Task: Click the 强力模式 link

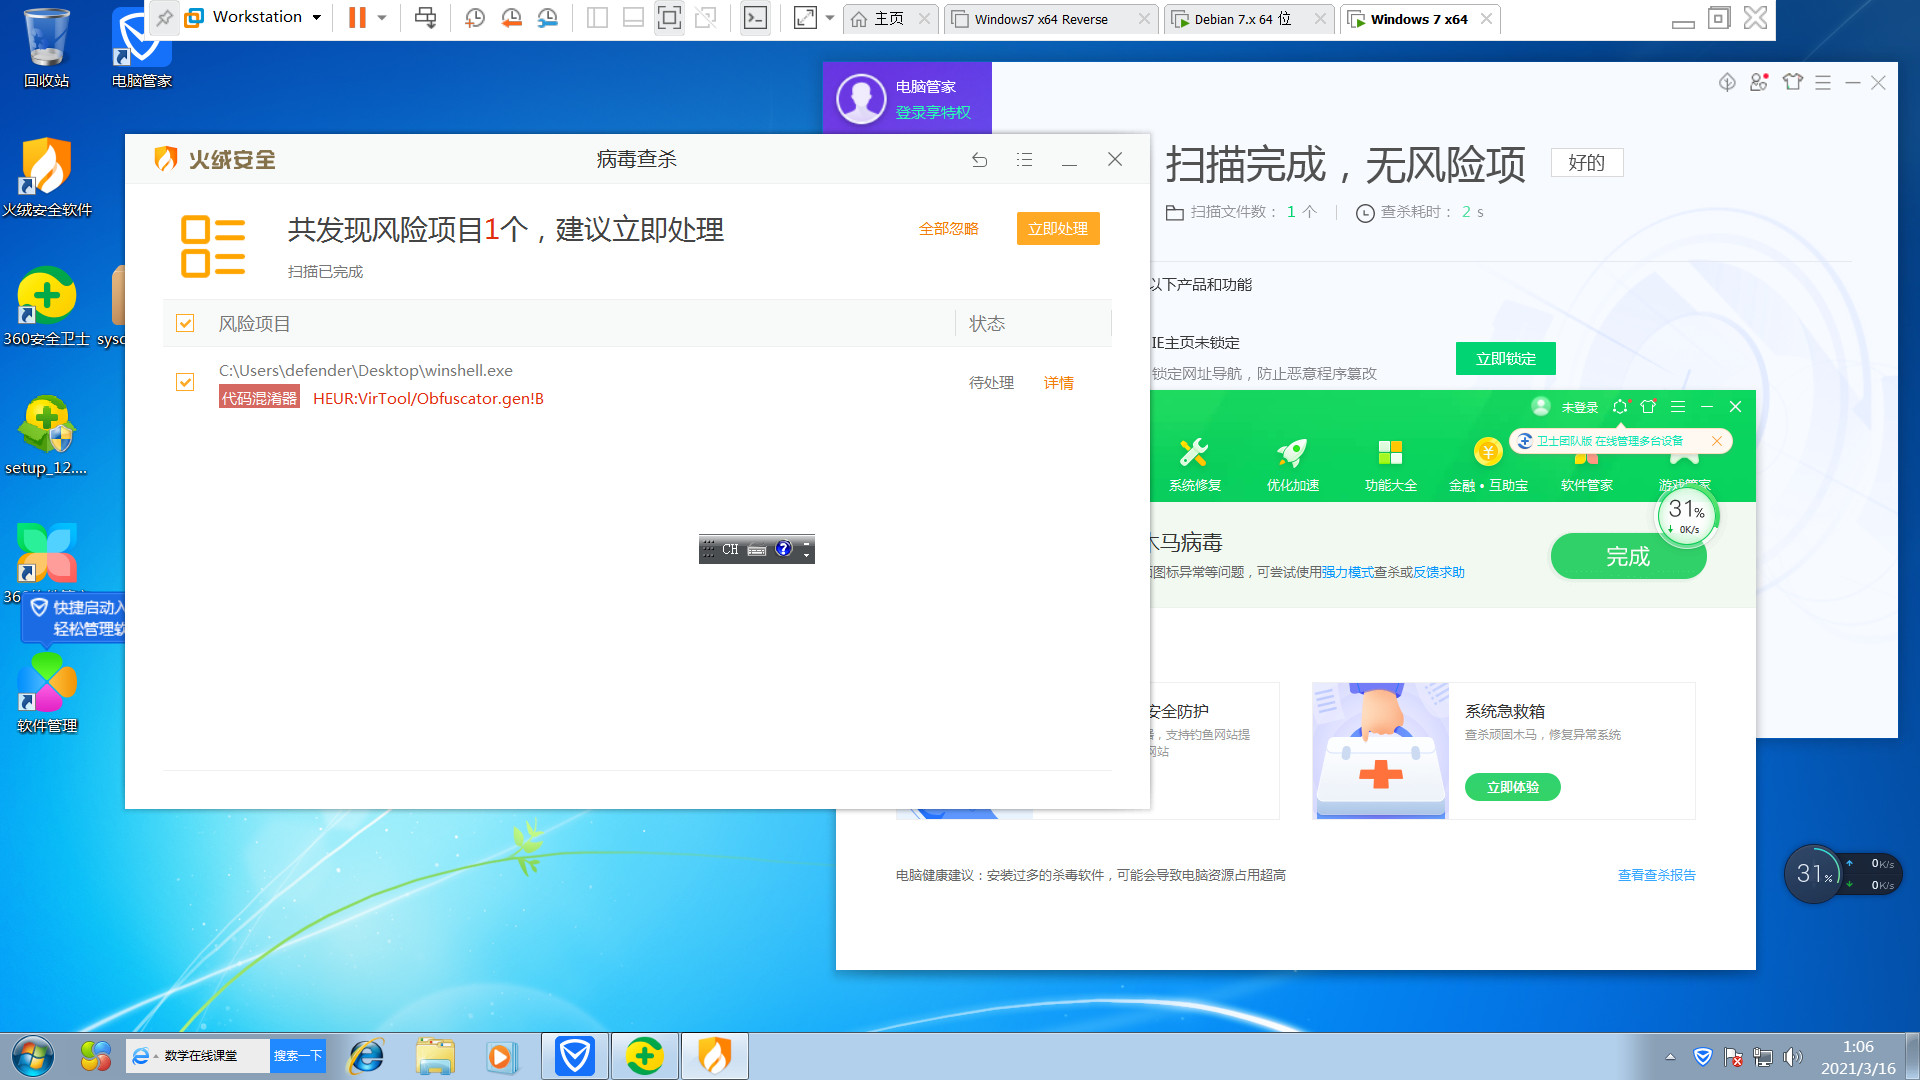Action: point(1347,572)
